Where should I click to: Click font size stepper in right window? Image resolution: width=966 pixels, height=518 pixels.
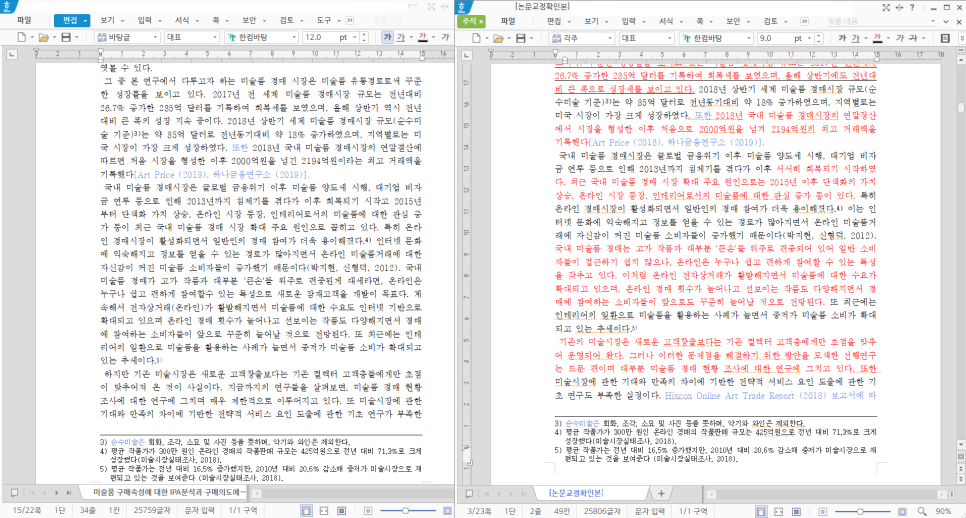pyautogui.click(x=819, y=38)
